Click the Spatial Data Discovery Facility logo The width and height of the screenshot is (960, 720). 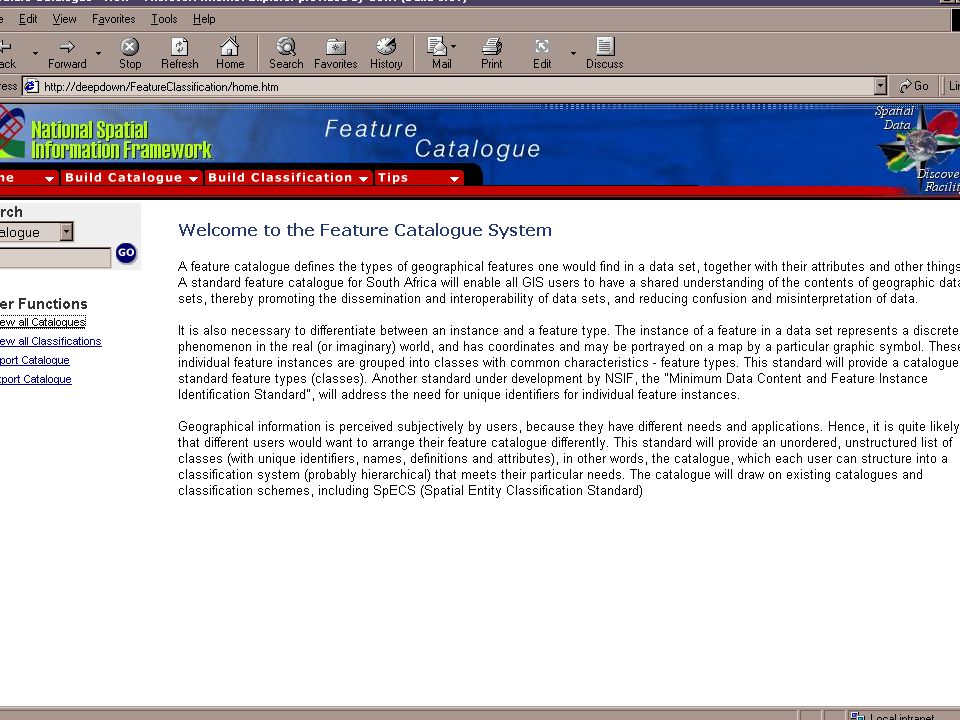click(x=918, y=149)
